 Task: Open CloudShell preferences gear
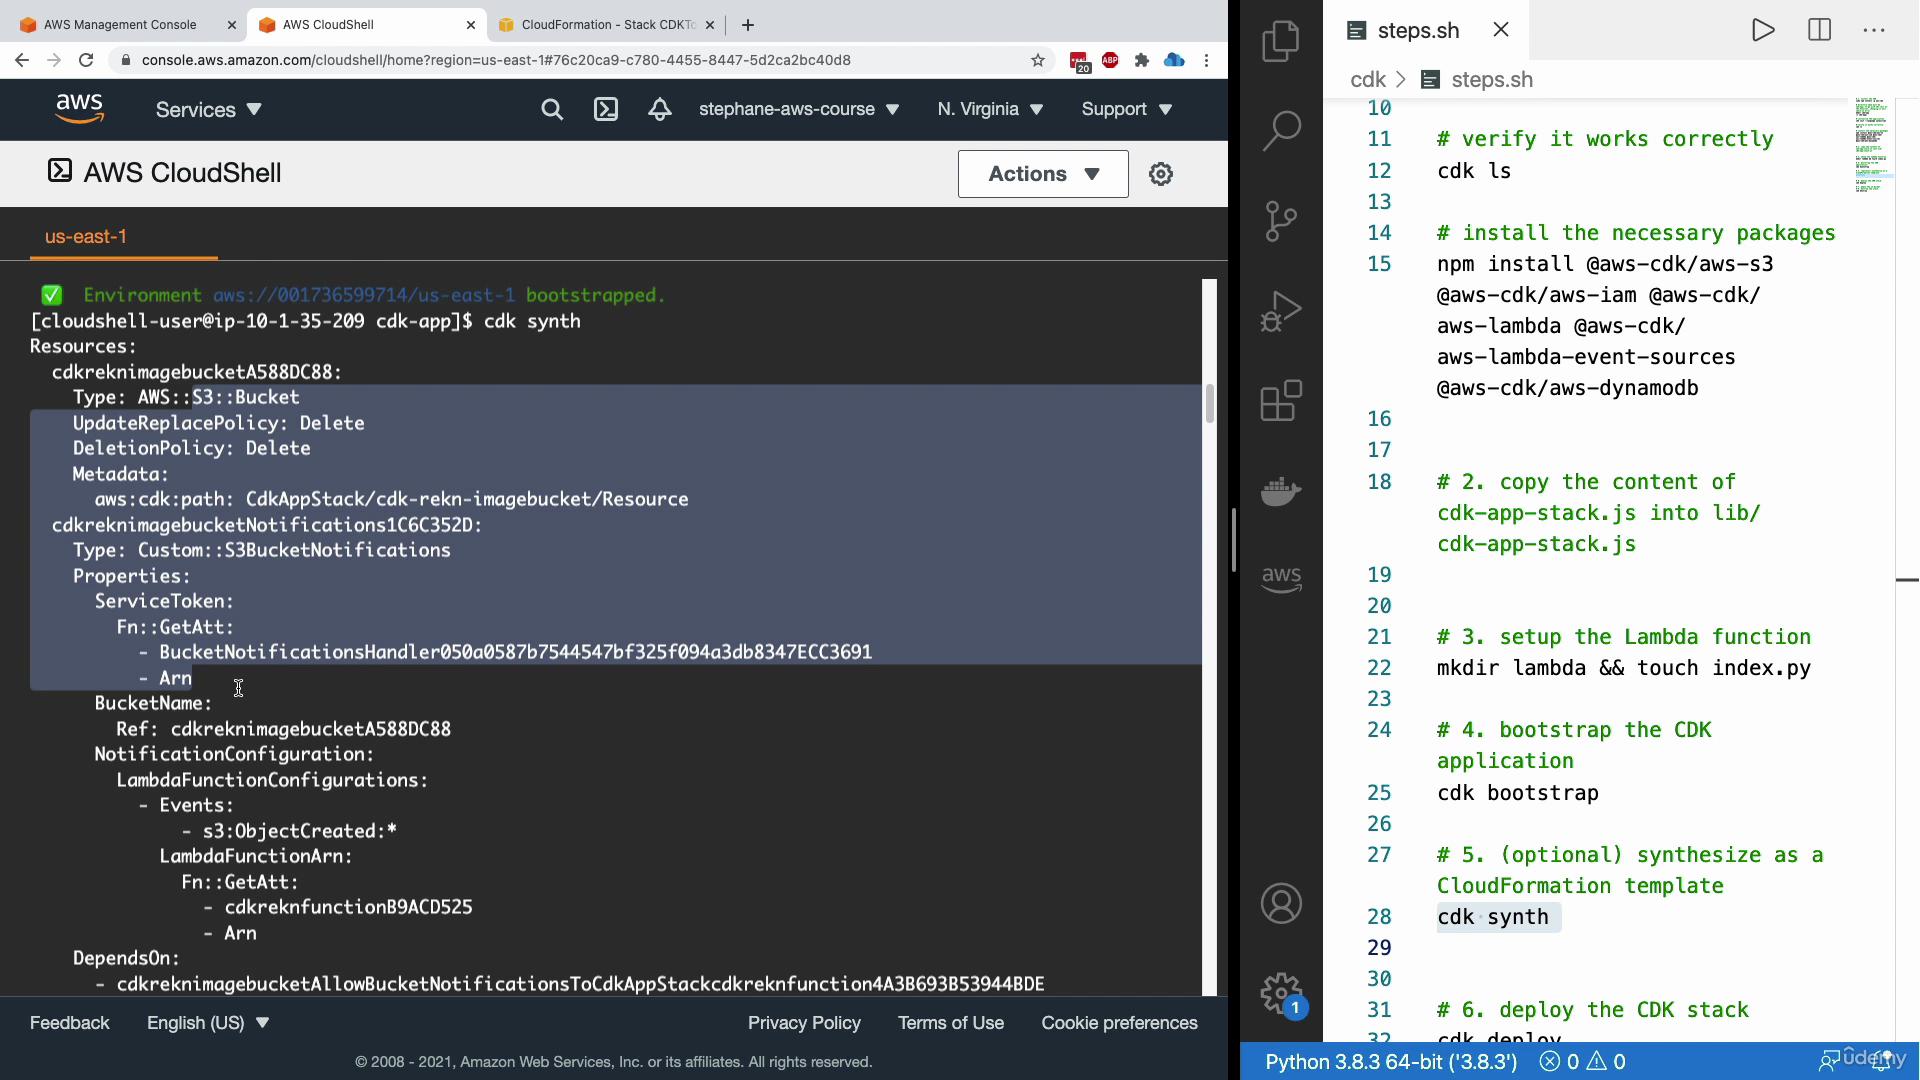tap(1161, 174)
